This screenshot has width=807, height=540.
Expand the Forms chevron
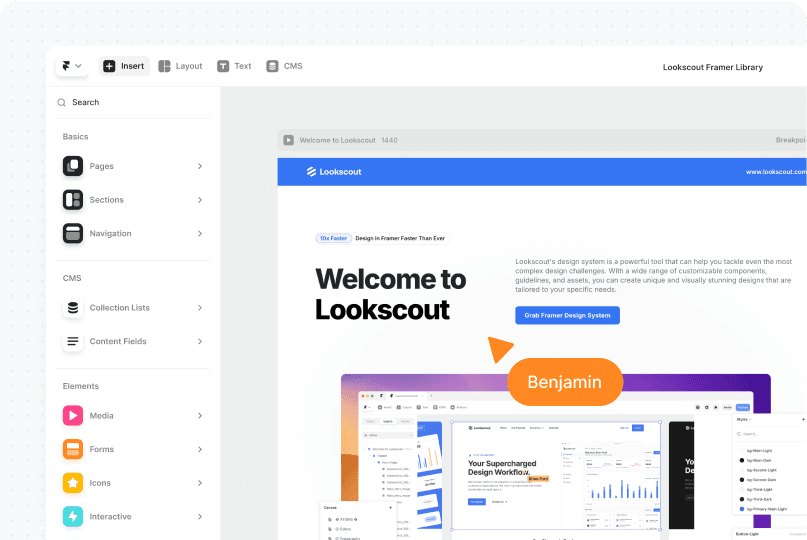tap(200, 449)
